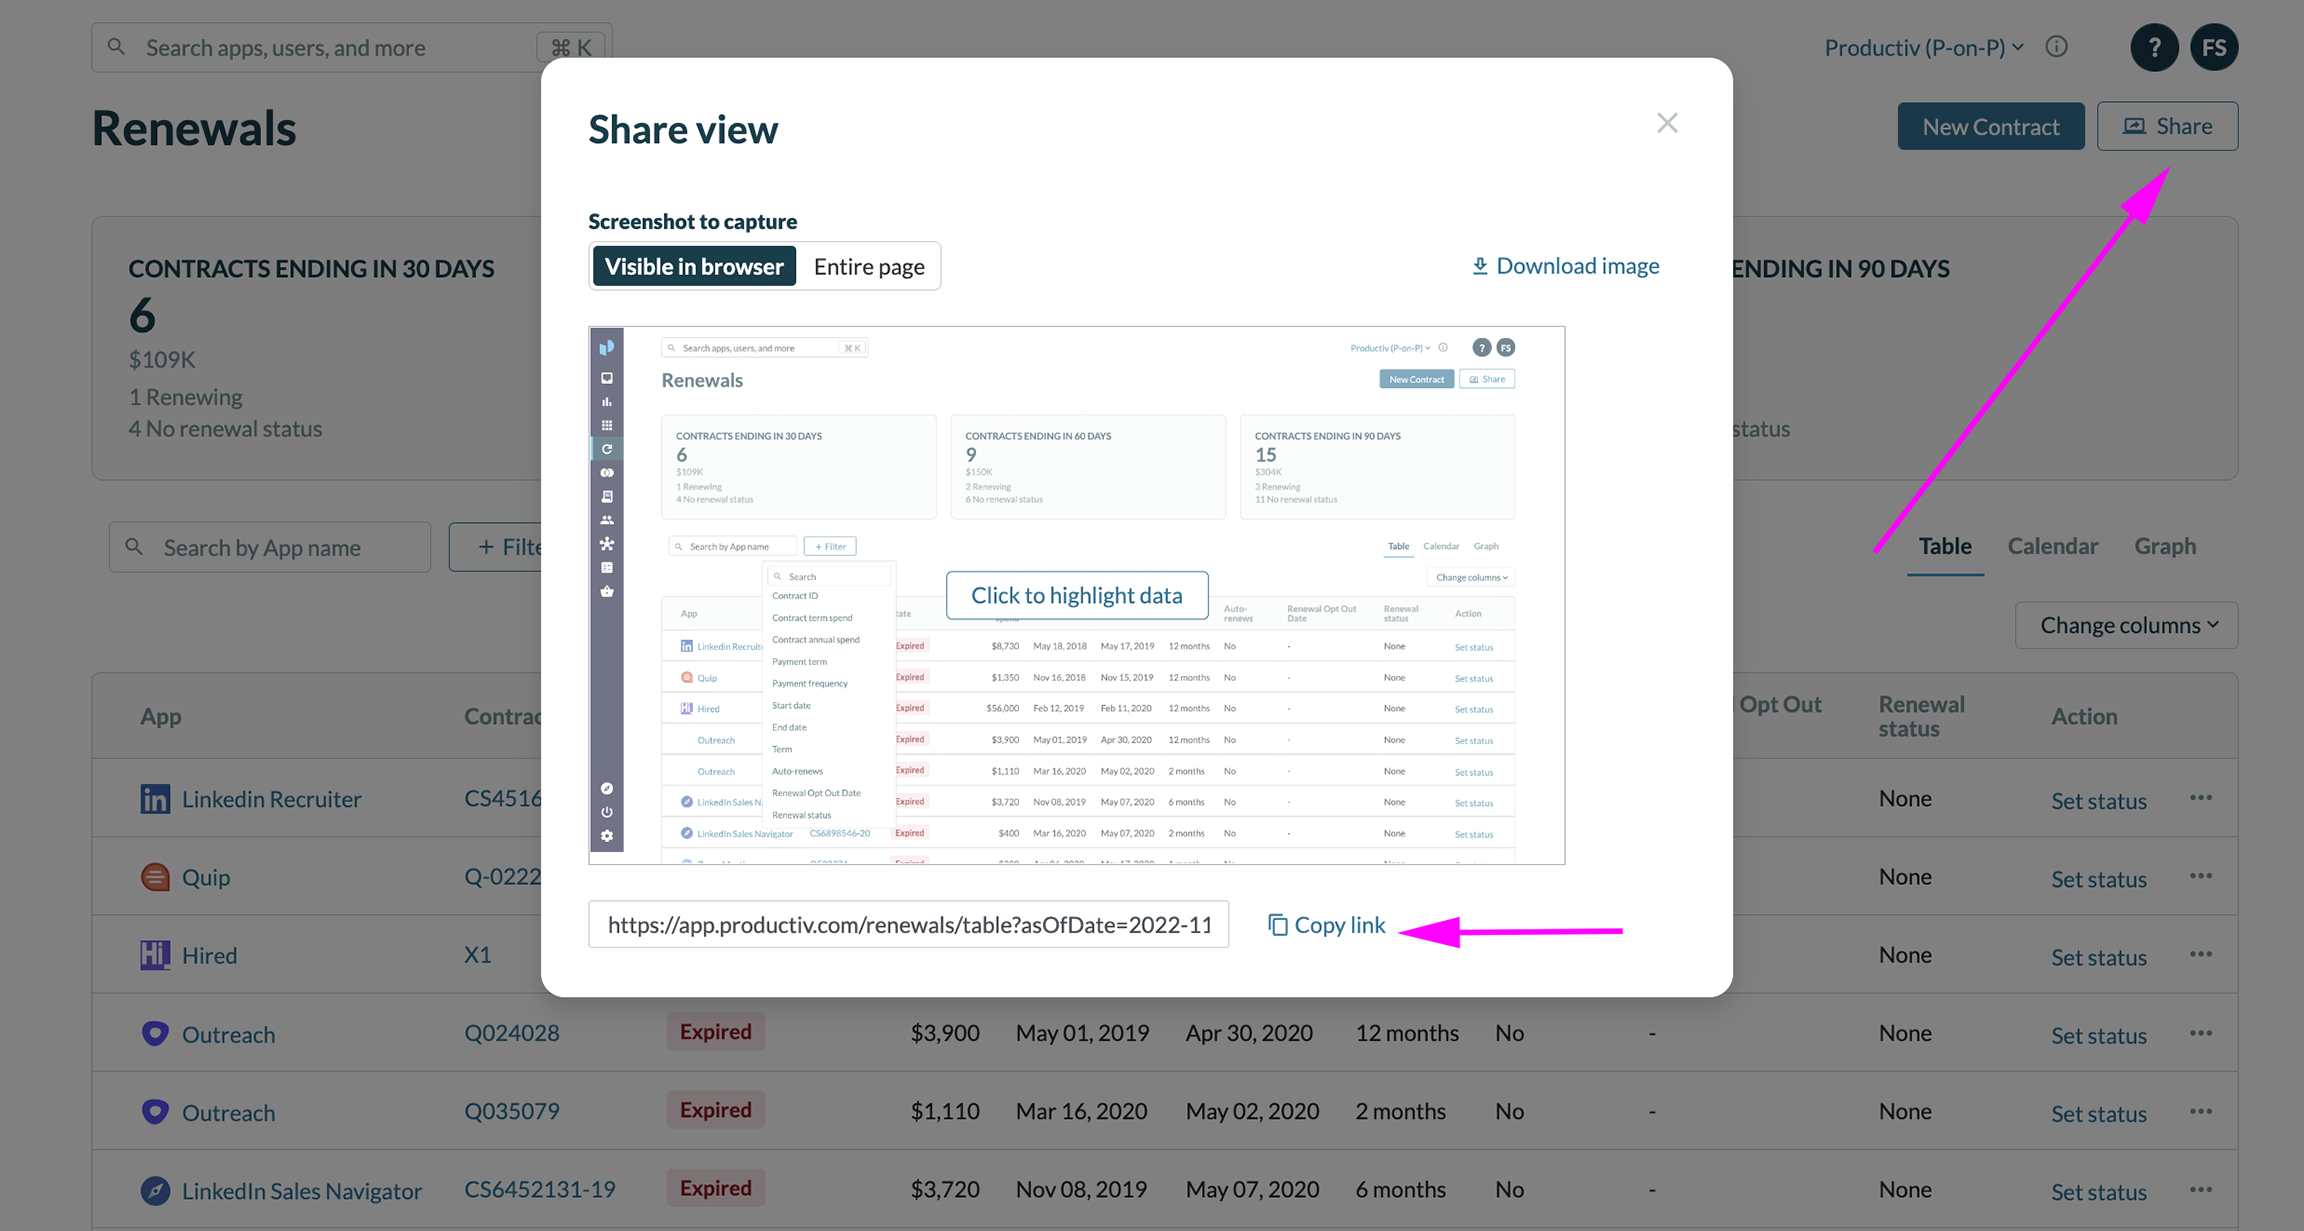Image resolution: width=2304 pixels, height=1231 pixels.
Task: Click the New Contract button
Action: pos(1990,126)
